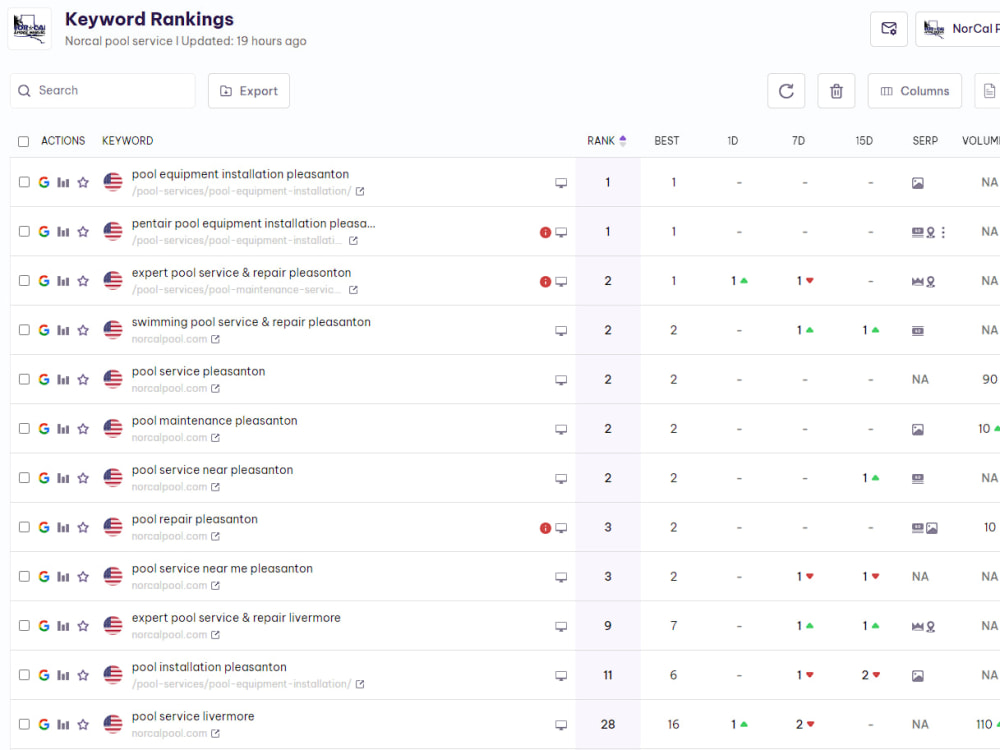
Task: Click red alert icon on pool repair pleasanton
Action: click(545, 528)
